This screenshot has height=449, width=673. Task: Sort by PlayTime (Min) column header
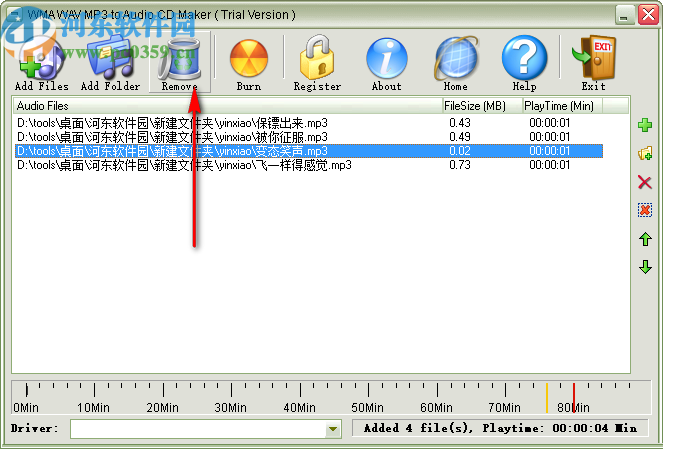(x=562, y=106)
